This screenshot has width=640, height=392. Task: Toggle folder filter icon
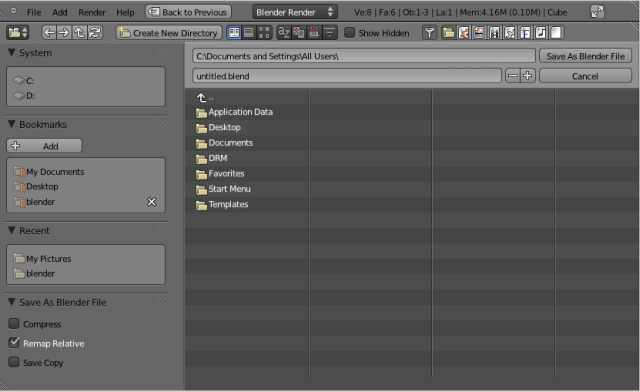click(449, 32)
